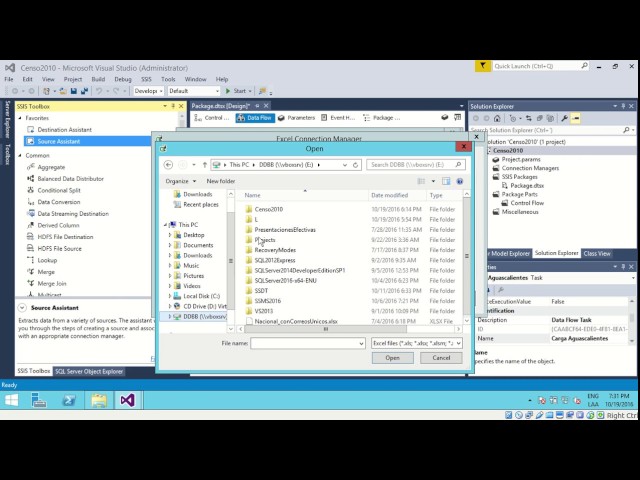
Task: Click New folder in the Open dialog
Action: click(x=221, y=181)
